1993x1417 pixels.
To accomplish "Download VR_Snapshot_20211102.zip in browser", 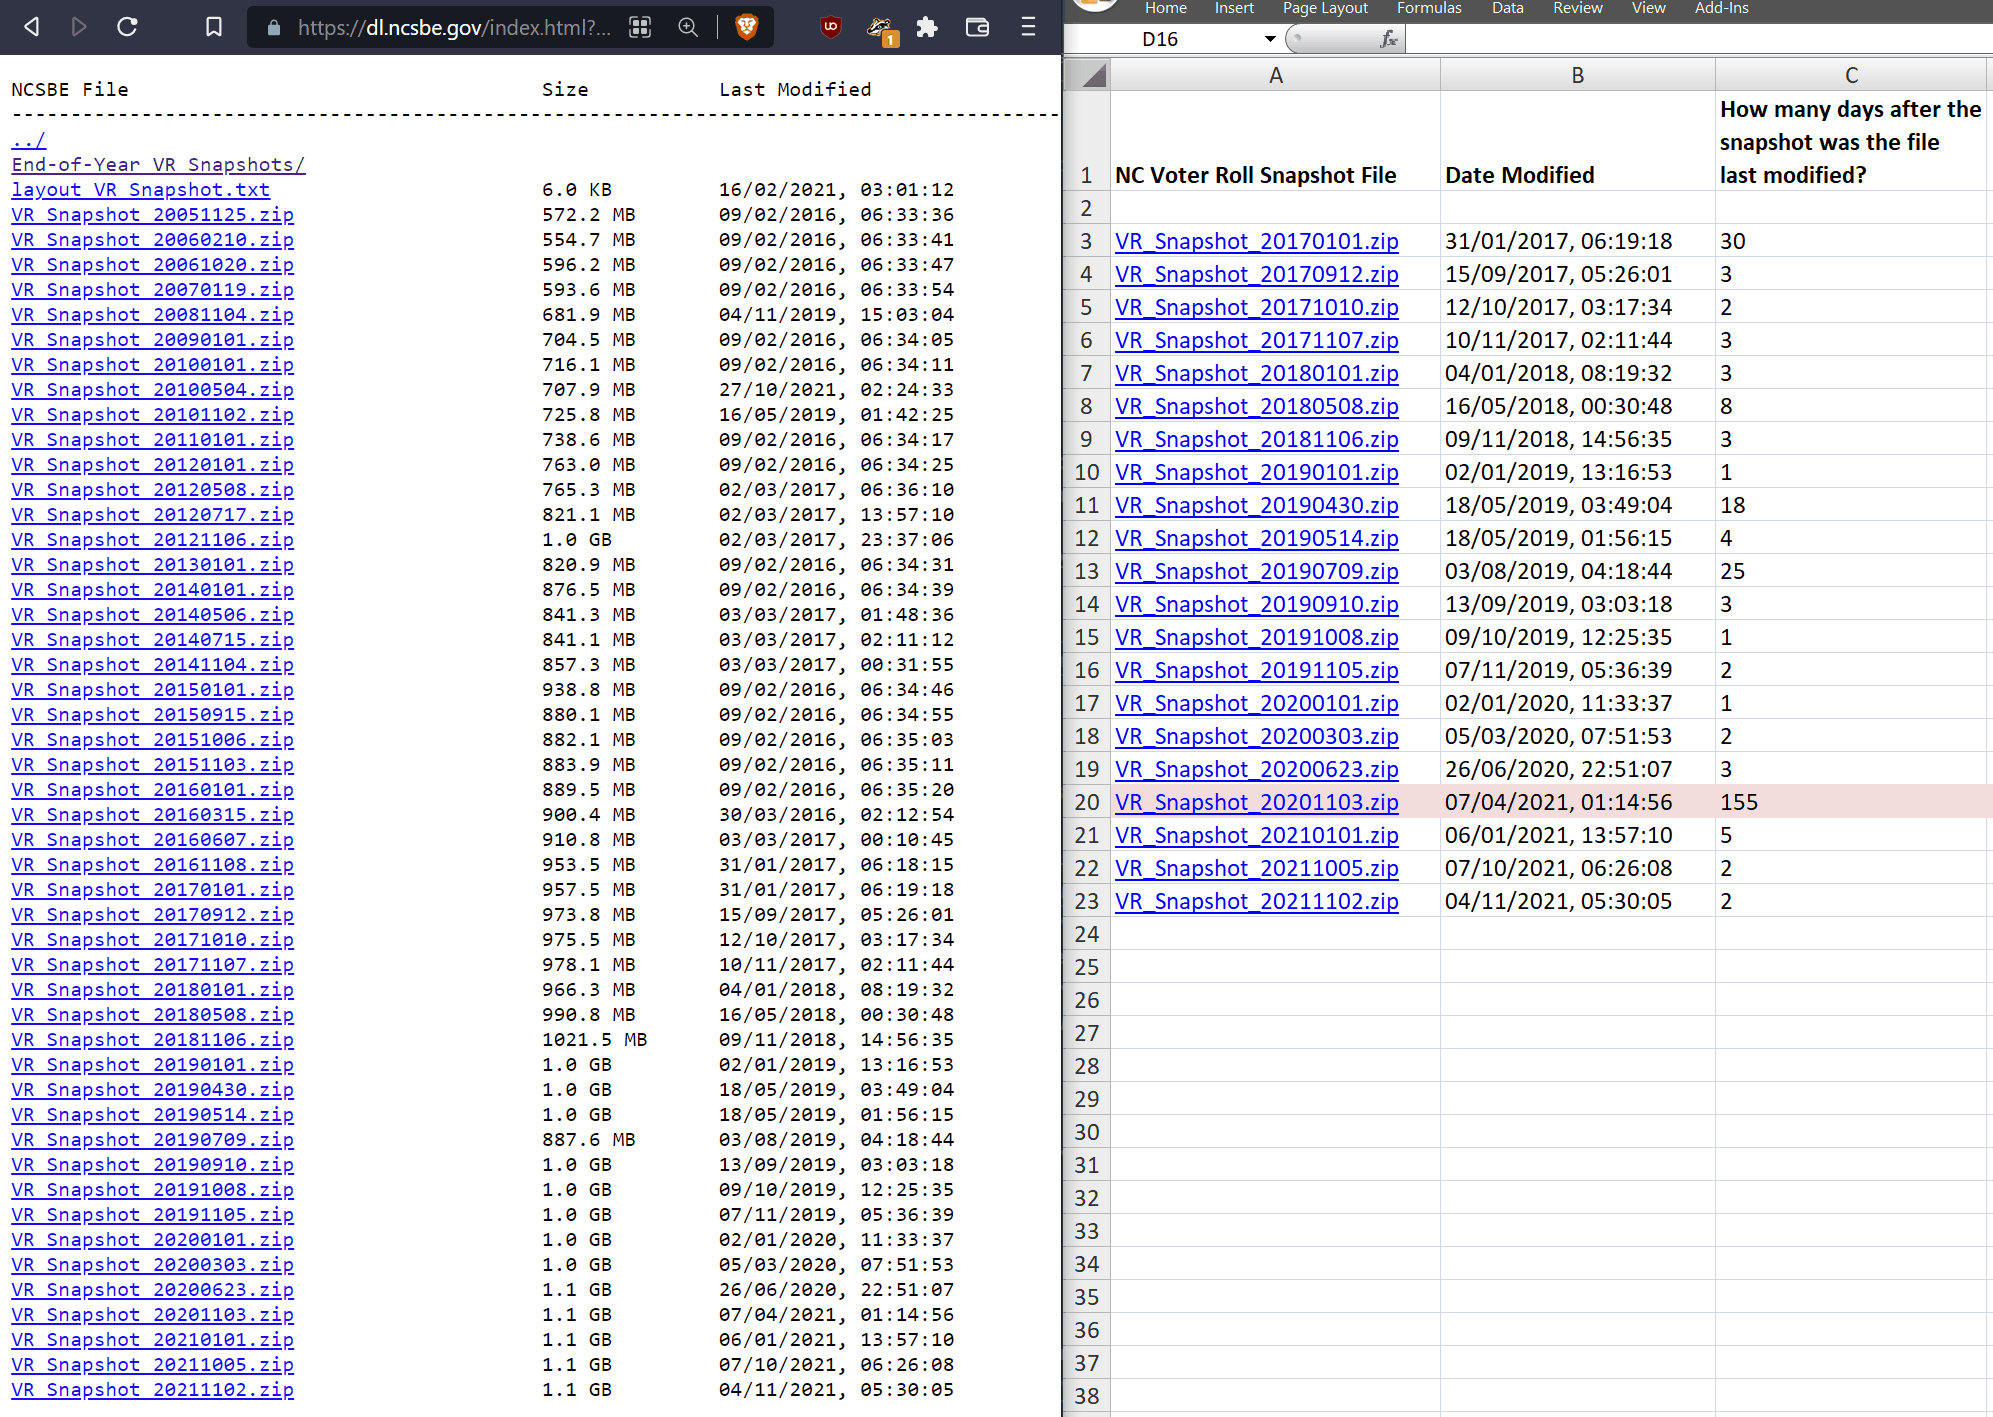I will pyautogui.click(x=153, y=1390).
